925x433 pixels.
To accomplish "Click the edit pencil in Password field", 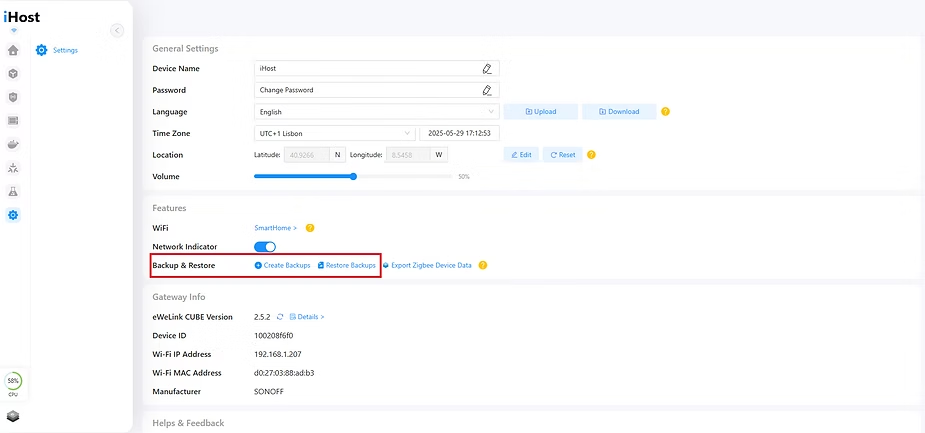I will click(487, 90).
